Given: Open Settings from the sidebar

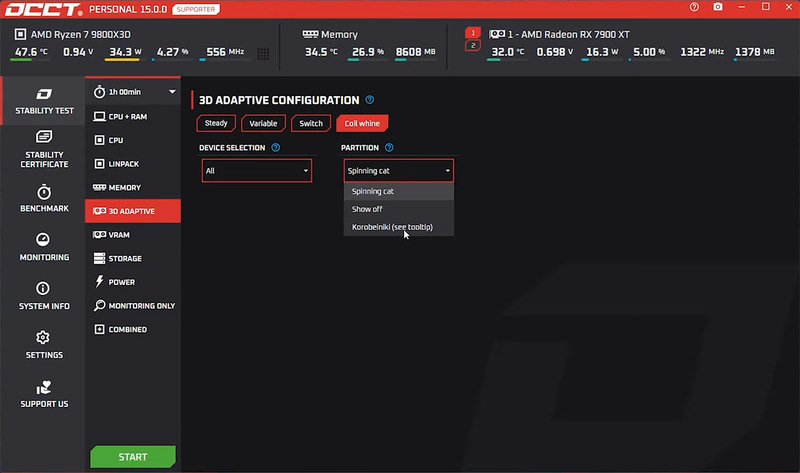Looking at the screenshot, I should [44, 345].
